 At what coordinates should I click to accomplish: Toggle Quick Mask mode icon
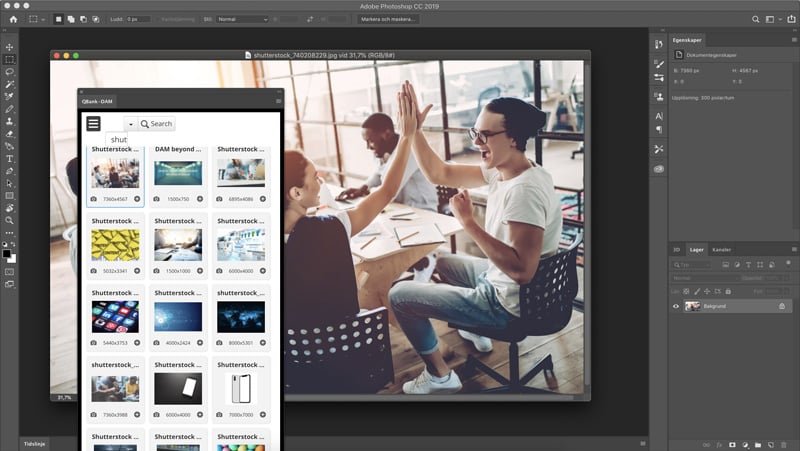[x=9, y=272]
